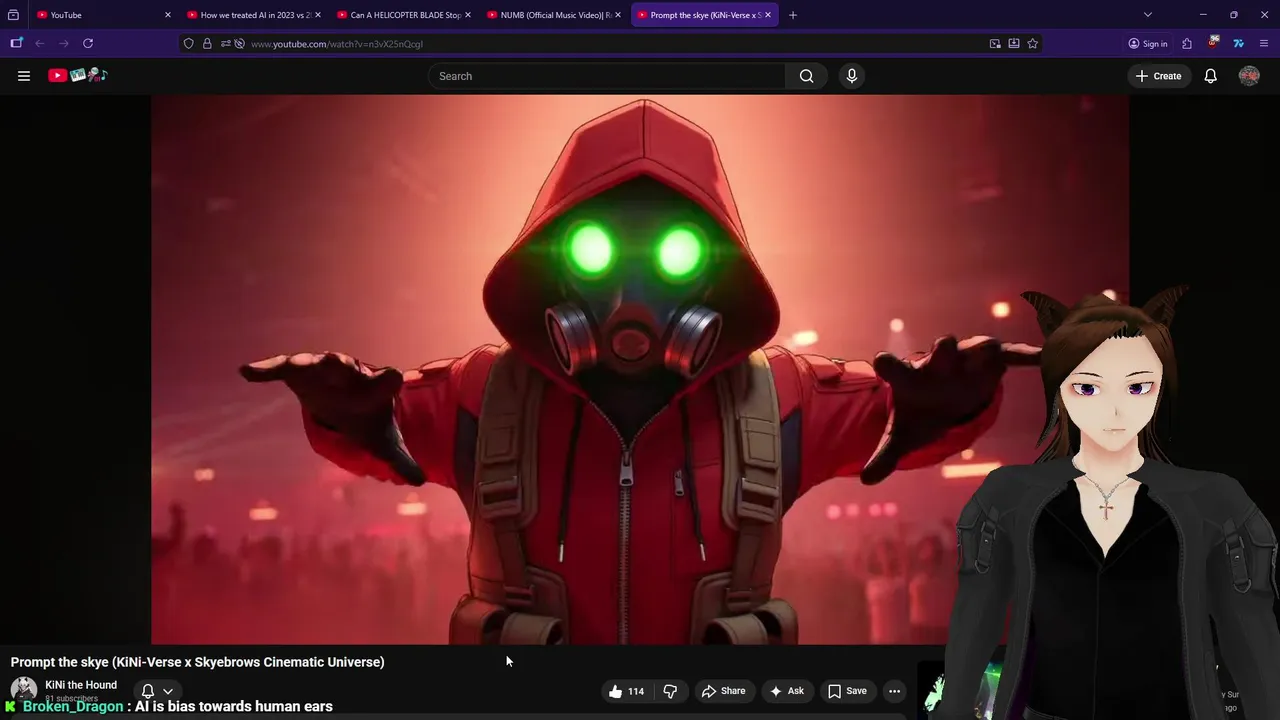Click the Create button

(1158, 76)
